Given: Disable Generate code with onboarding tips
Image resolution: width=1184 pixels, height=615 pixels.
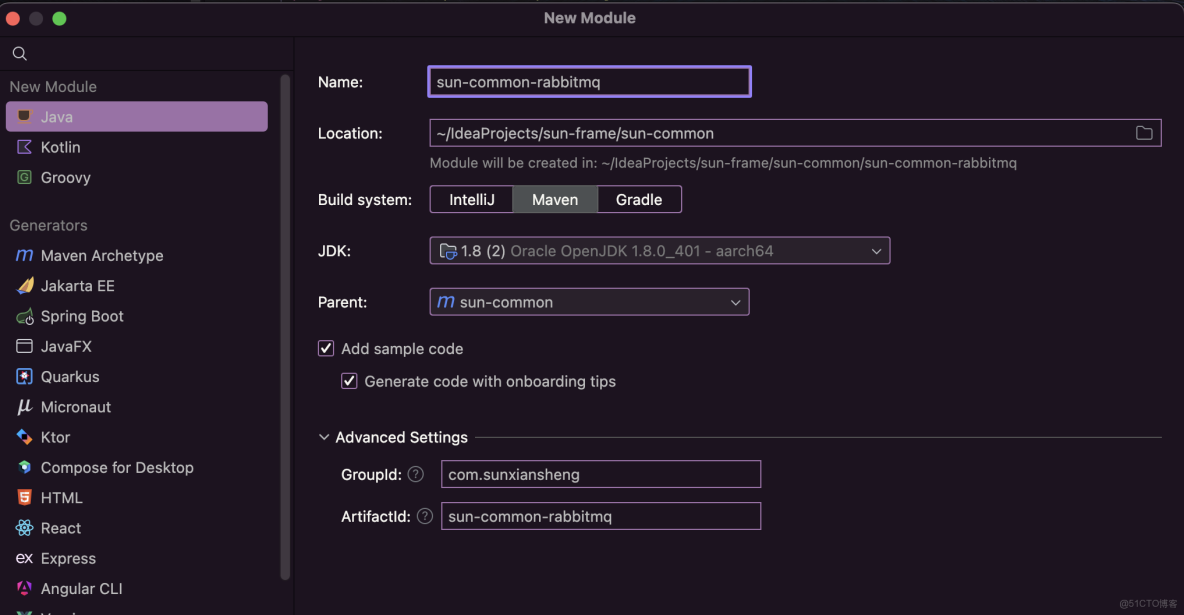Looking at the screenshot, I should point(349,381).
